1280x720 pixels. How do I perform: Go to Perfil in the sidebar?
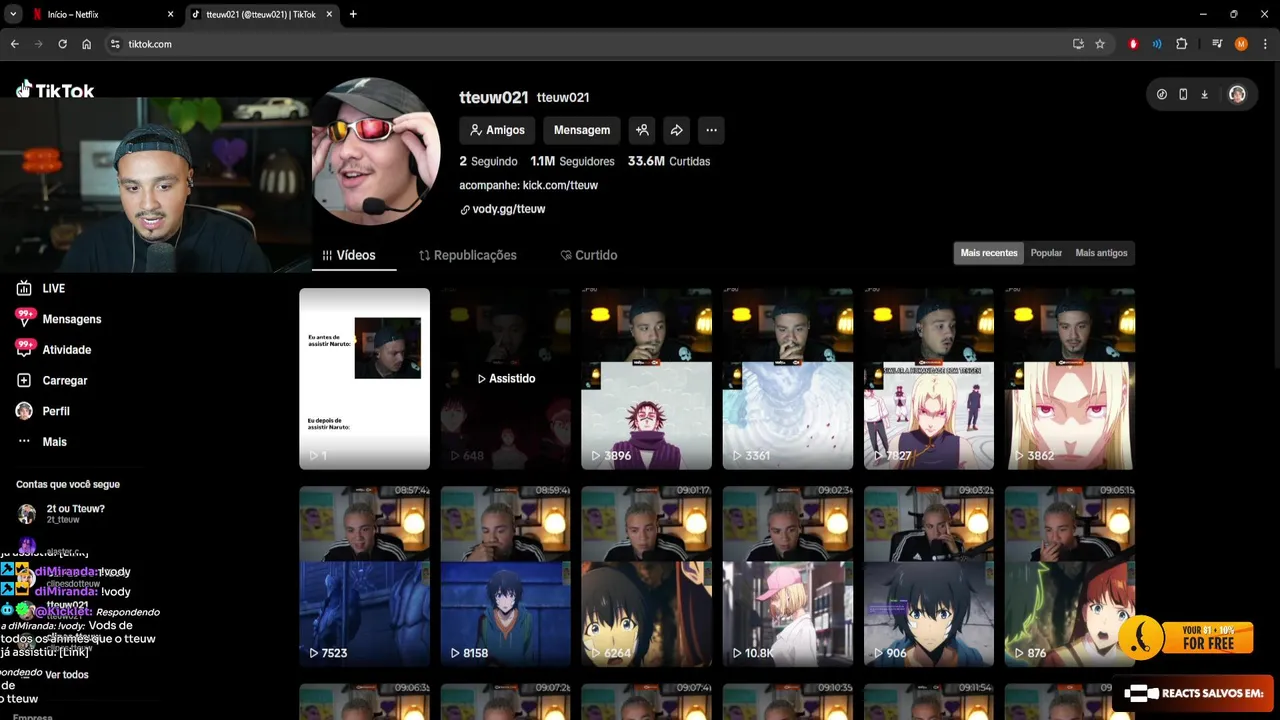point(43,411)
